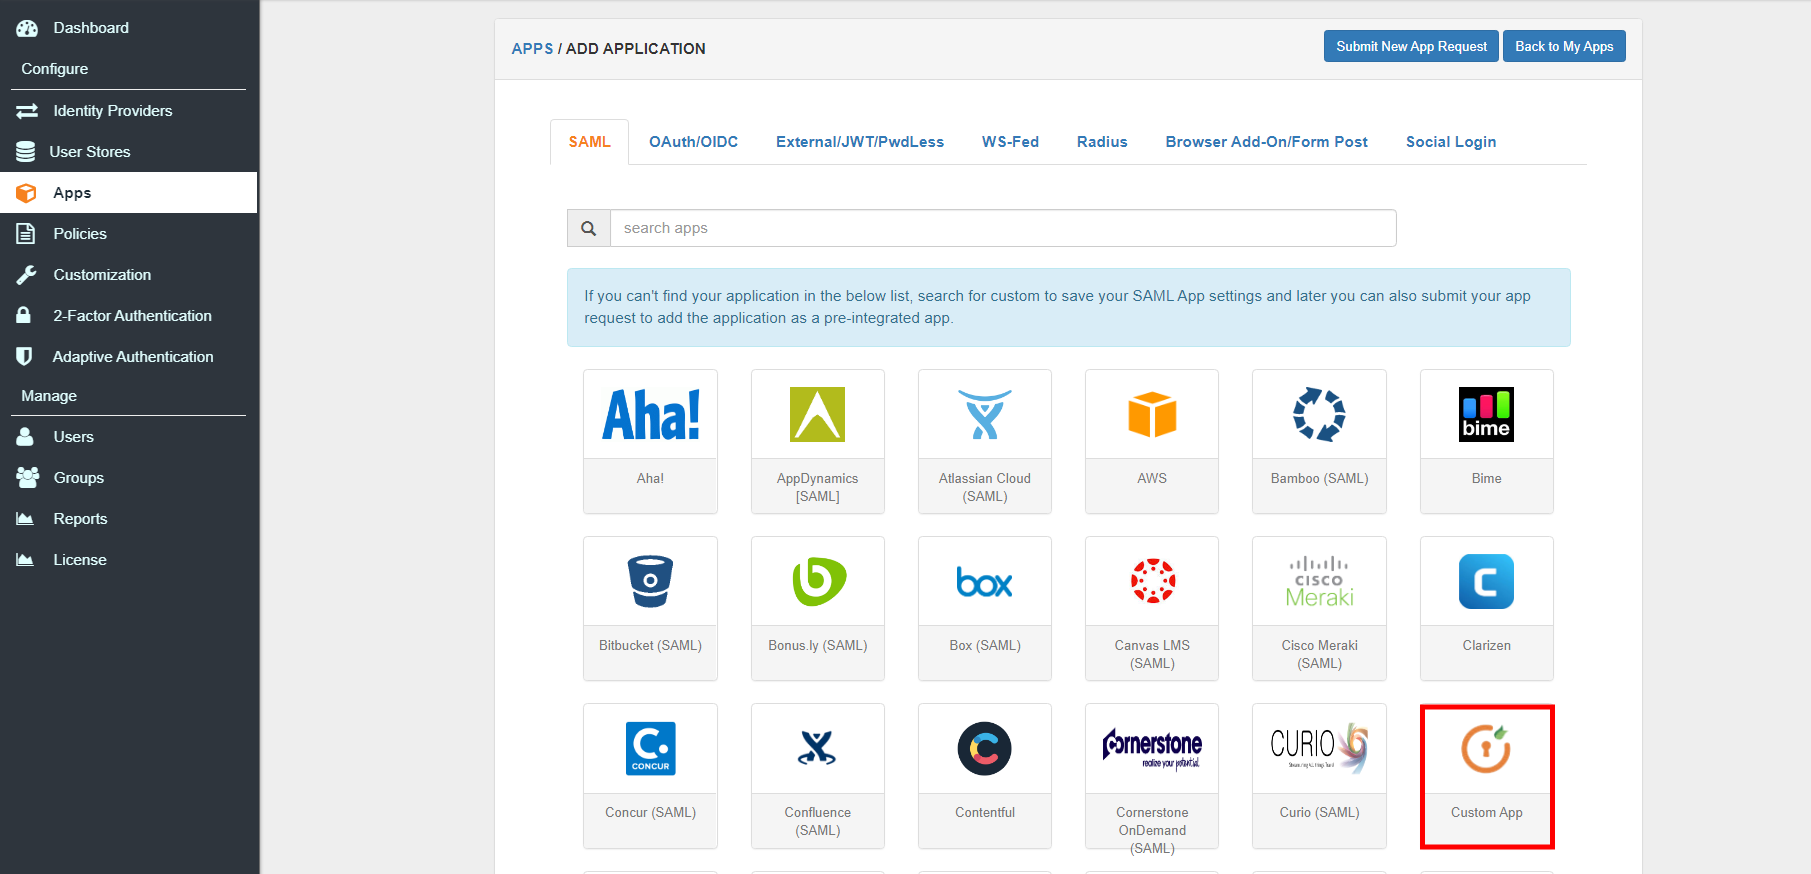This screenshot has width=1811, height=874.
Task: Click Submit New App Request button
Action: 1412,46
